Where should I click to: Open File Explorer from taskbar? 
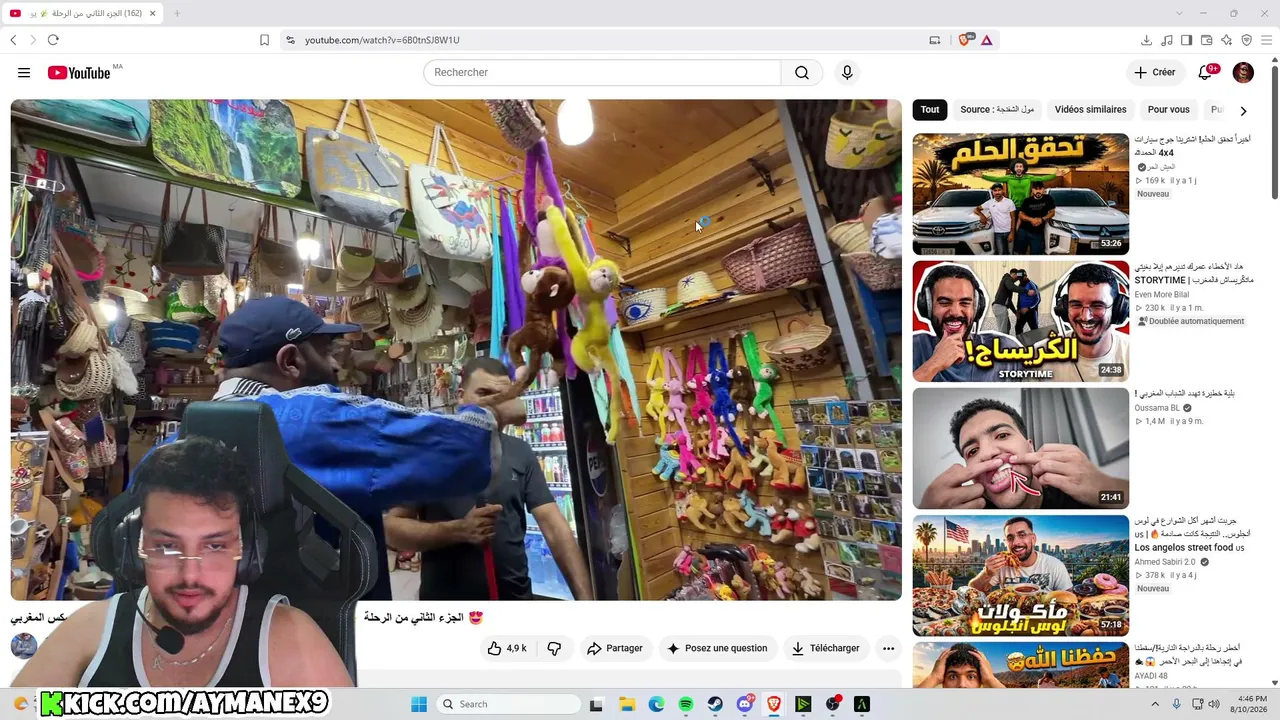pyautogui.click(x=626, y=704)
